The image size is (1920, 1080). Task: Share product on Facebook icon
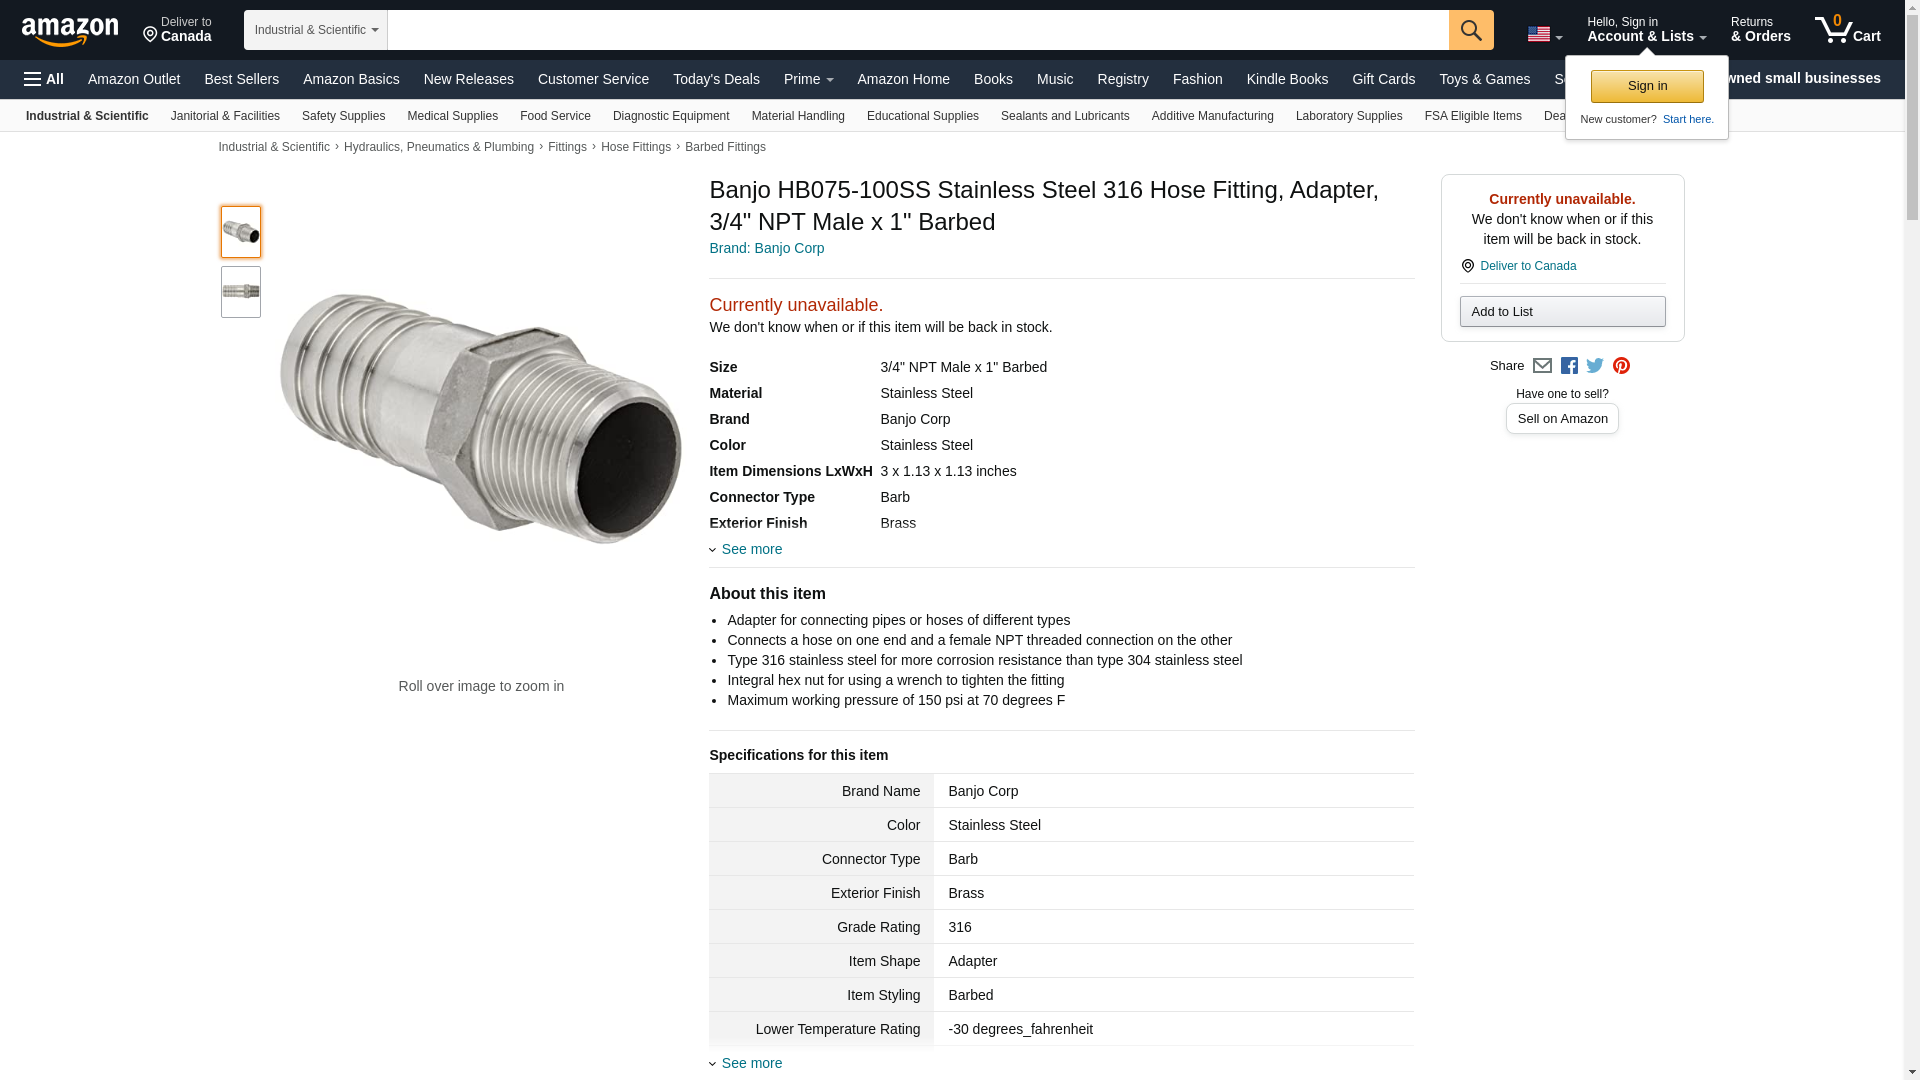coord(1569,366)
